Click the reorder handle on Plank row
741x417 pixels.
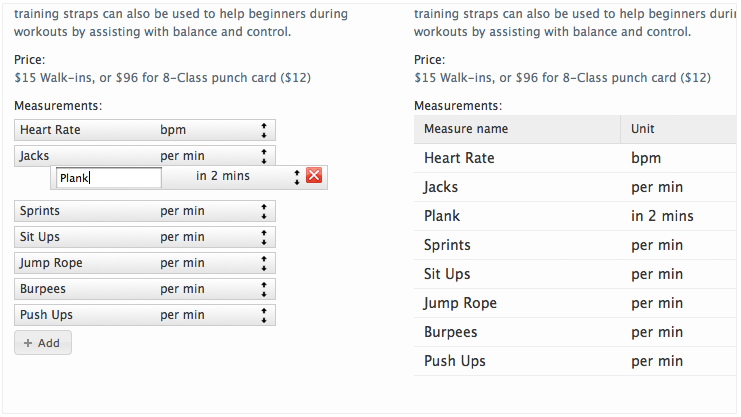tap(297, 176)
